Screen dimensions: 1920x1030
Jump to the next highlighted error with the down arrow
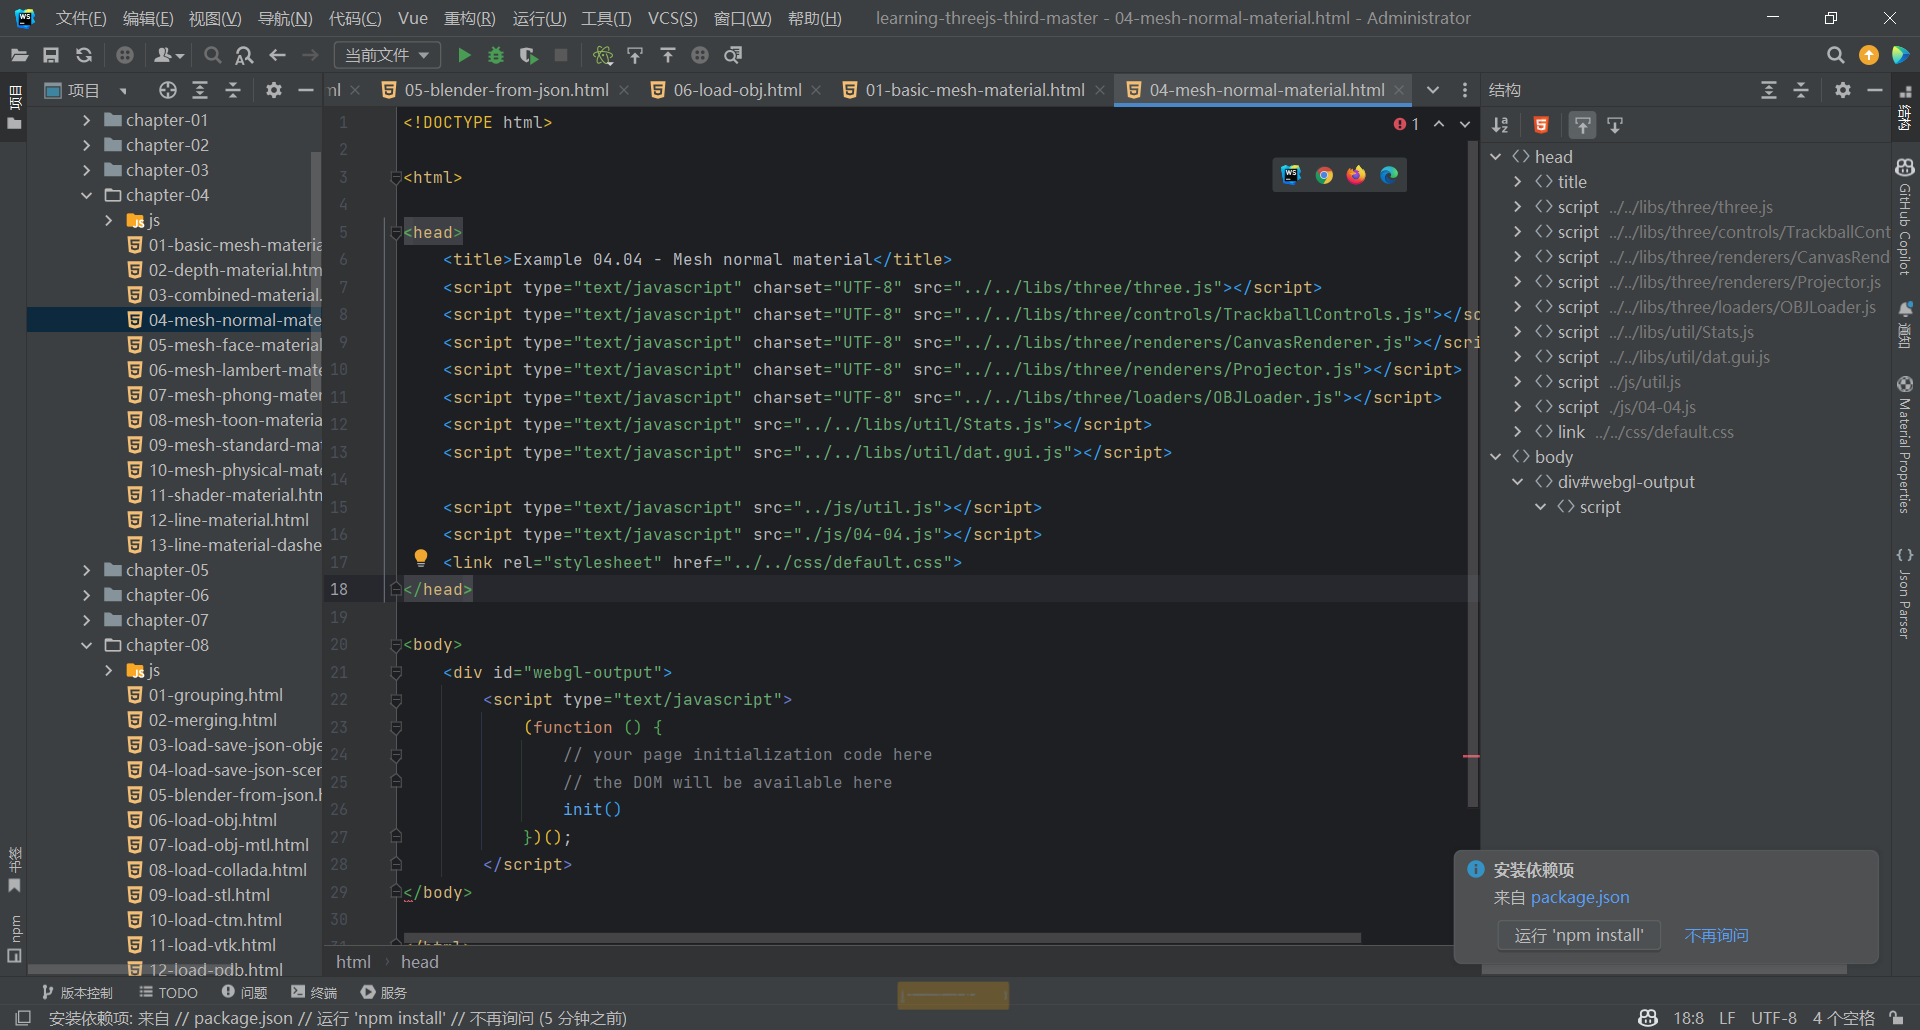click(1465, 124)
